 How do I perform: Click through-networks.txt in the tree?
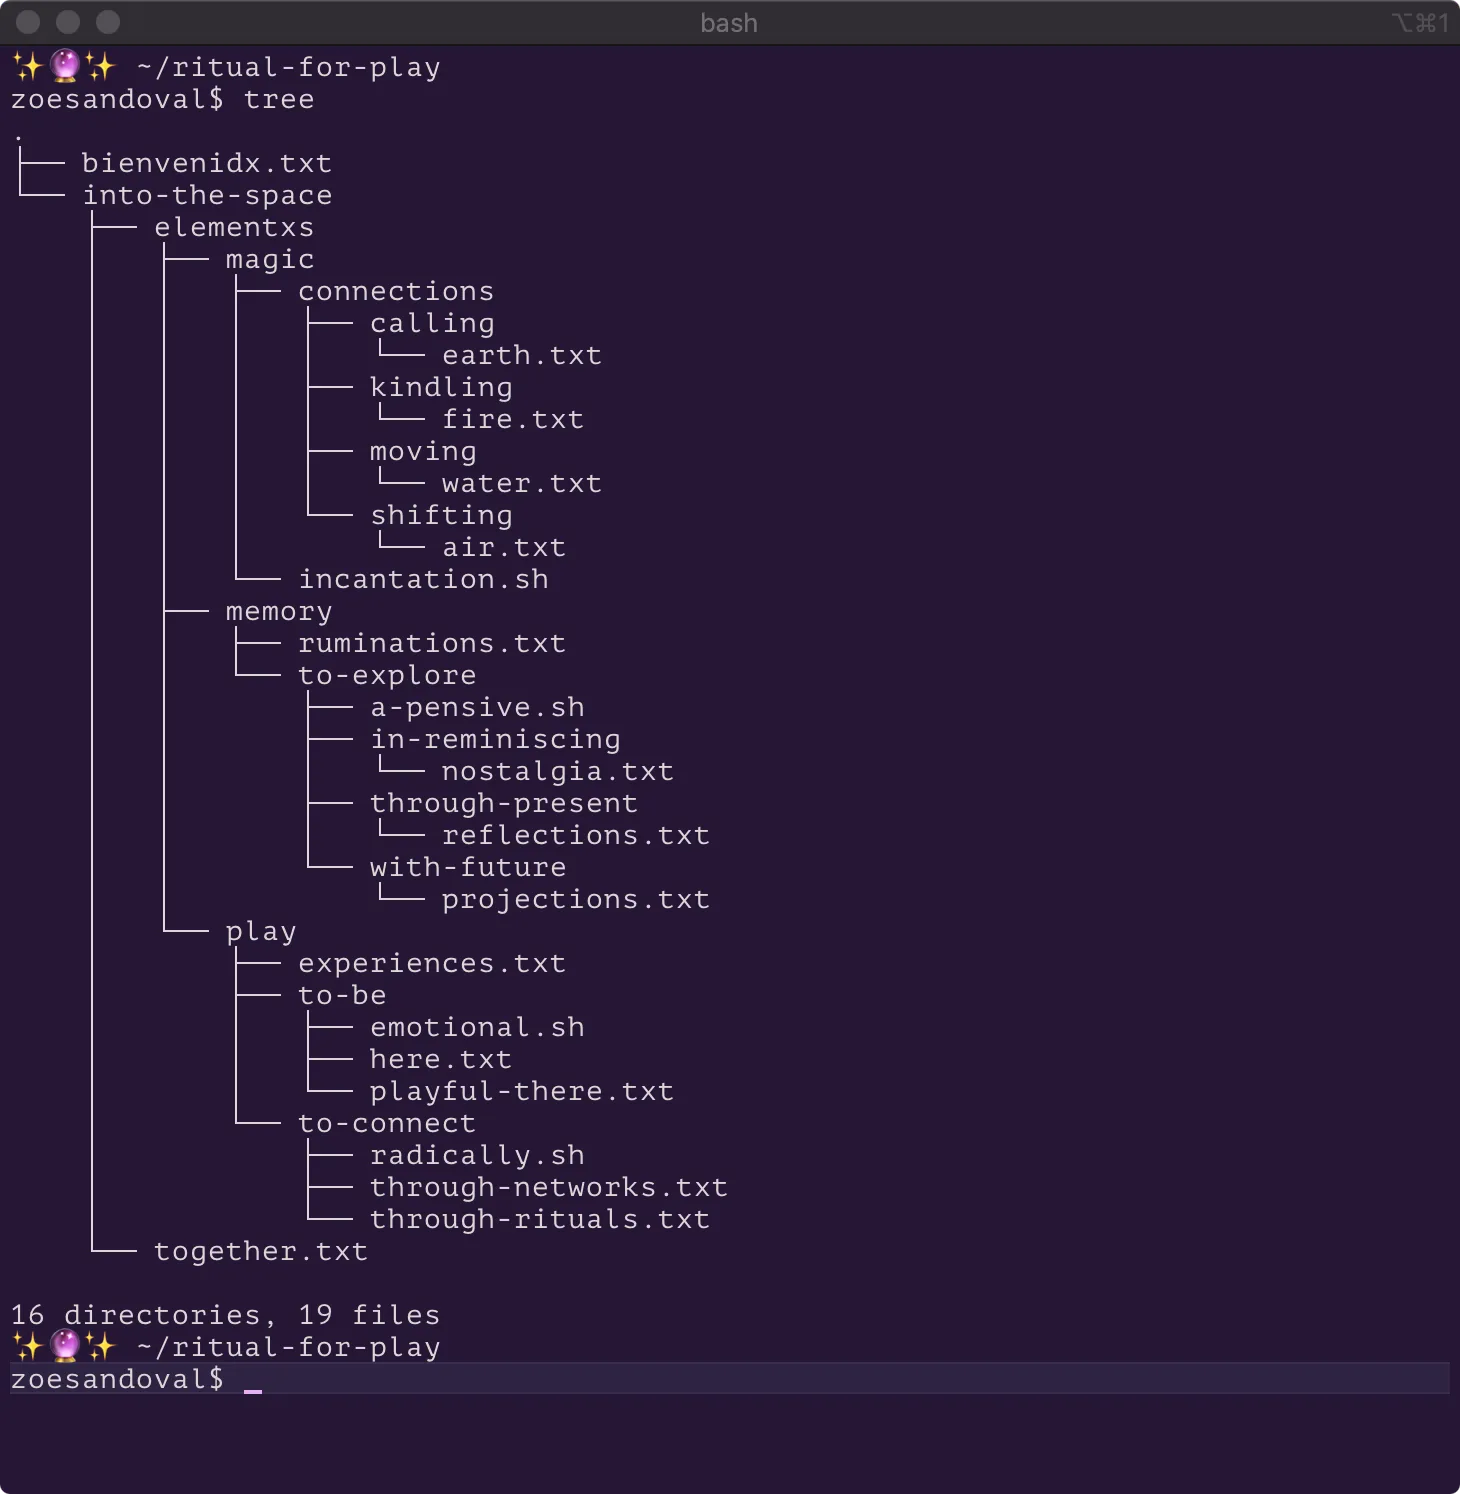549,1188
